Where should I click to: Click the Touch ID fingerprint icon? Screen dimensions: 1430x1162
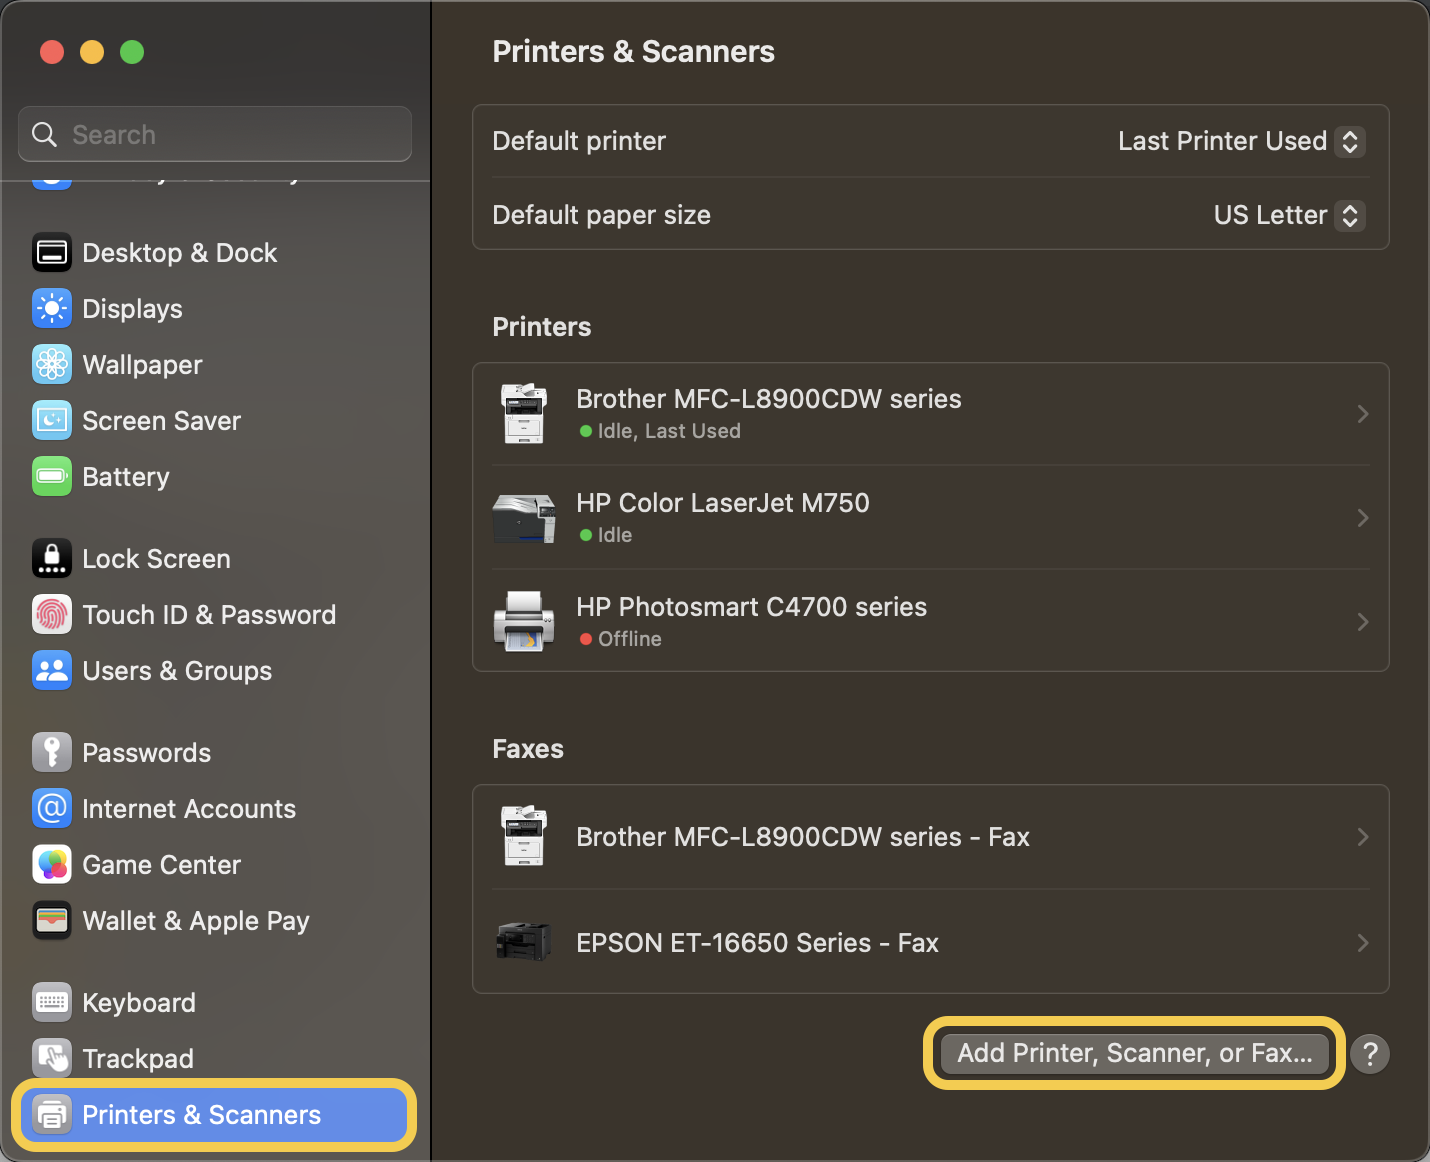[52, 615]
